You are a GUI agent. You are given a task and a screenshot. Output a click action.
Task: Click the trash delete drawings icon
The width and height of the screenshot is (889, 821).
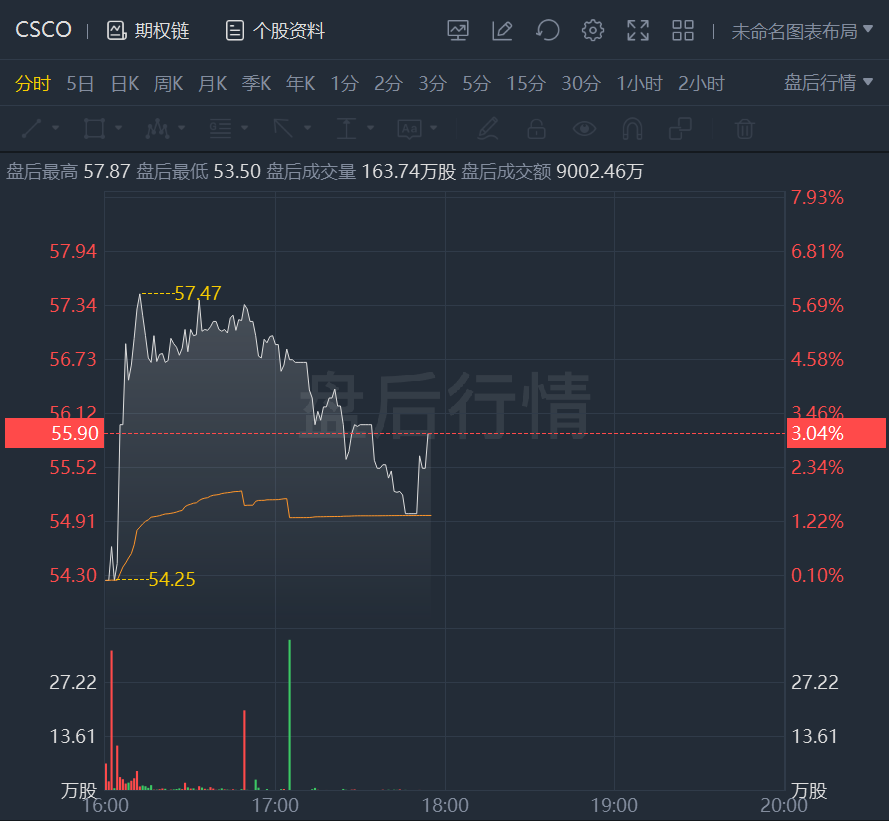744,128
